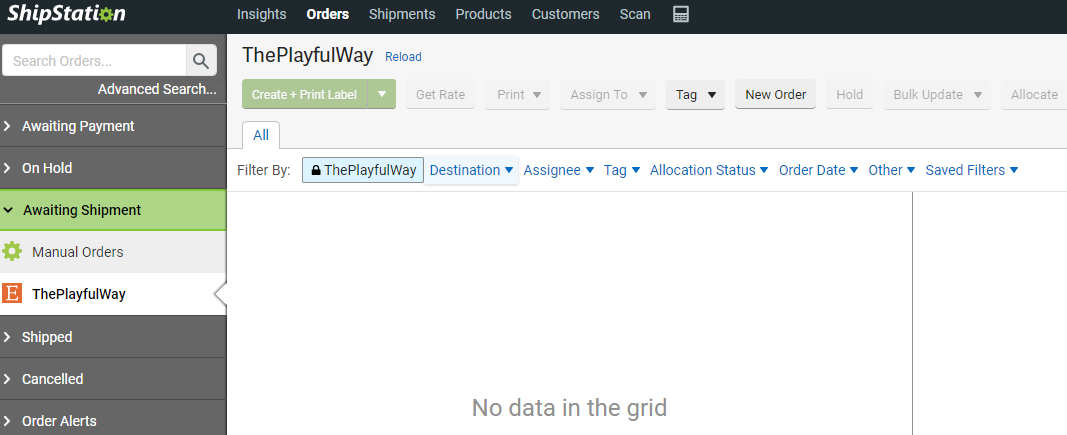Open the Print dropdown
Image resolution: width=1067 pixels, height=435 pixels.
[518, 95]
